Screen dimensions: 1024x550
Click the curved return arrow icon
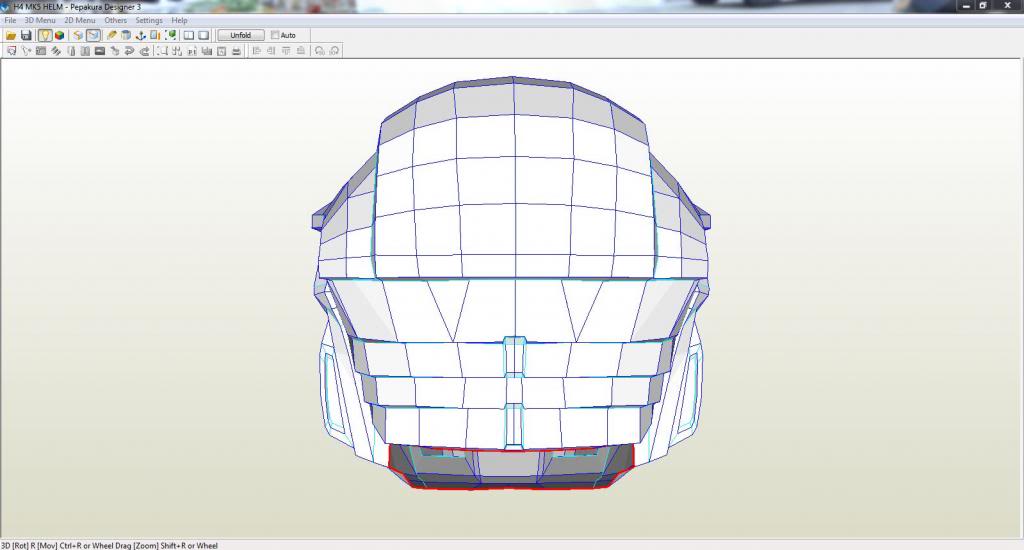coord(129,51)
